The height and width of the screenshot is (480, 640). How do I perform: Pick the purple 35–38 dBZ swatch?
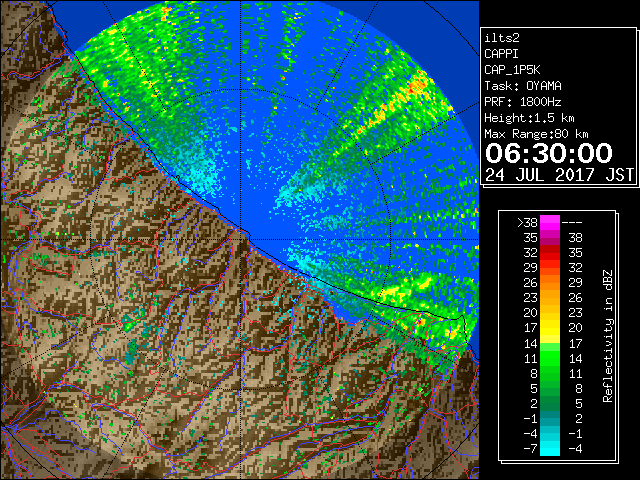pos(550,238)
